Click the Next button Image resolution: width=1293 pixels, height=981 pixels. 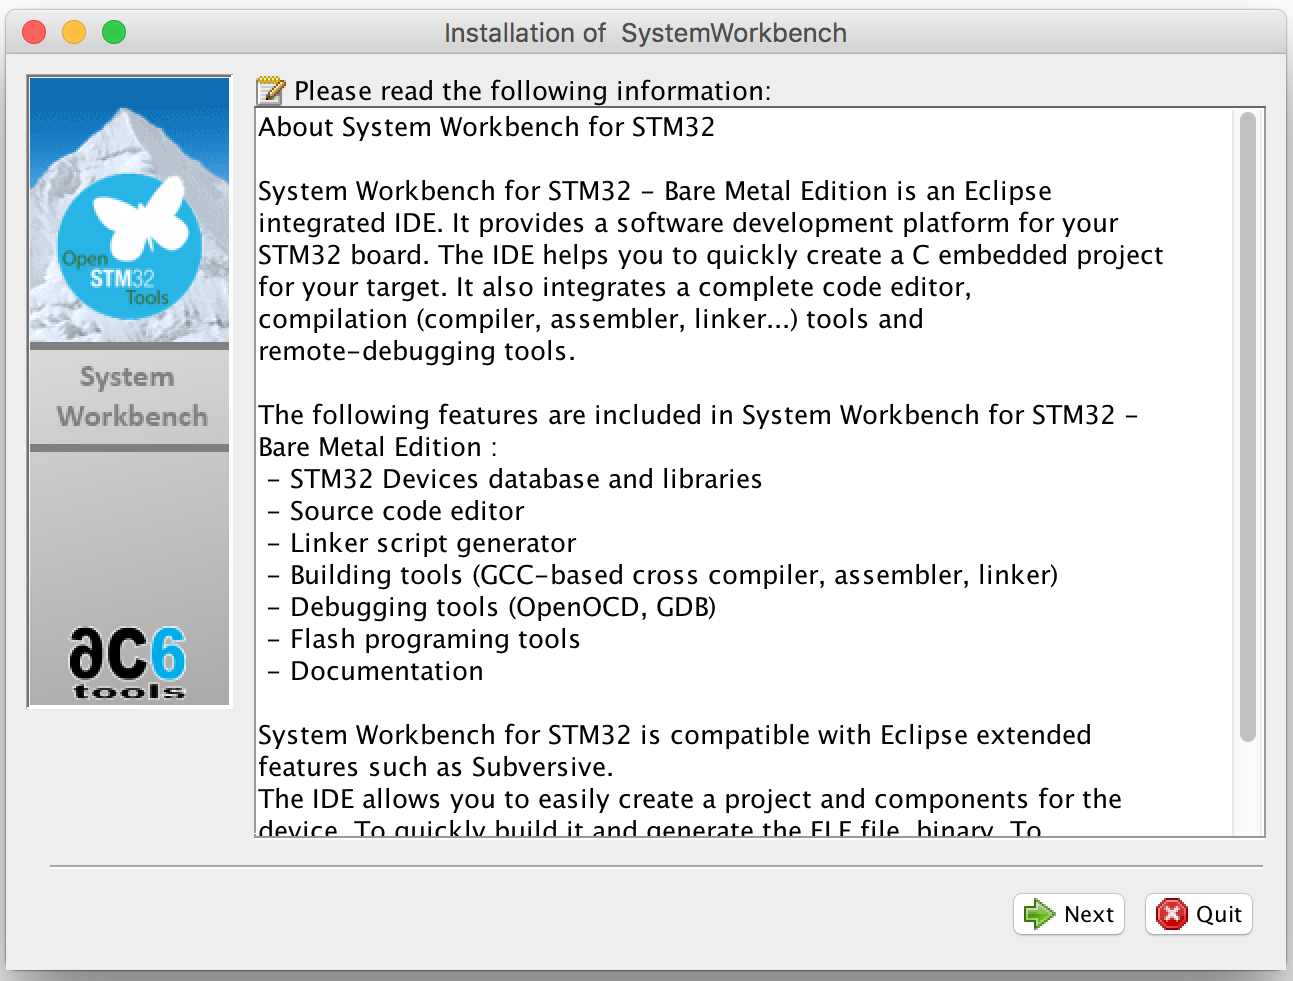pos(1069,914)
